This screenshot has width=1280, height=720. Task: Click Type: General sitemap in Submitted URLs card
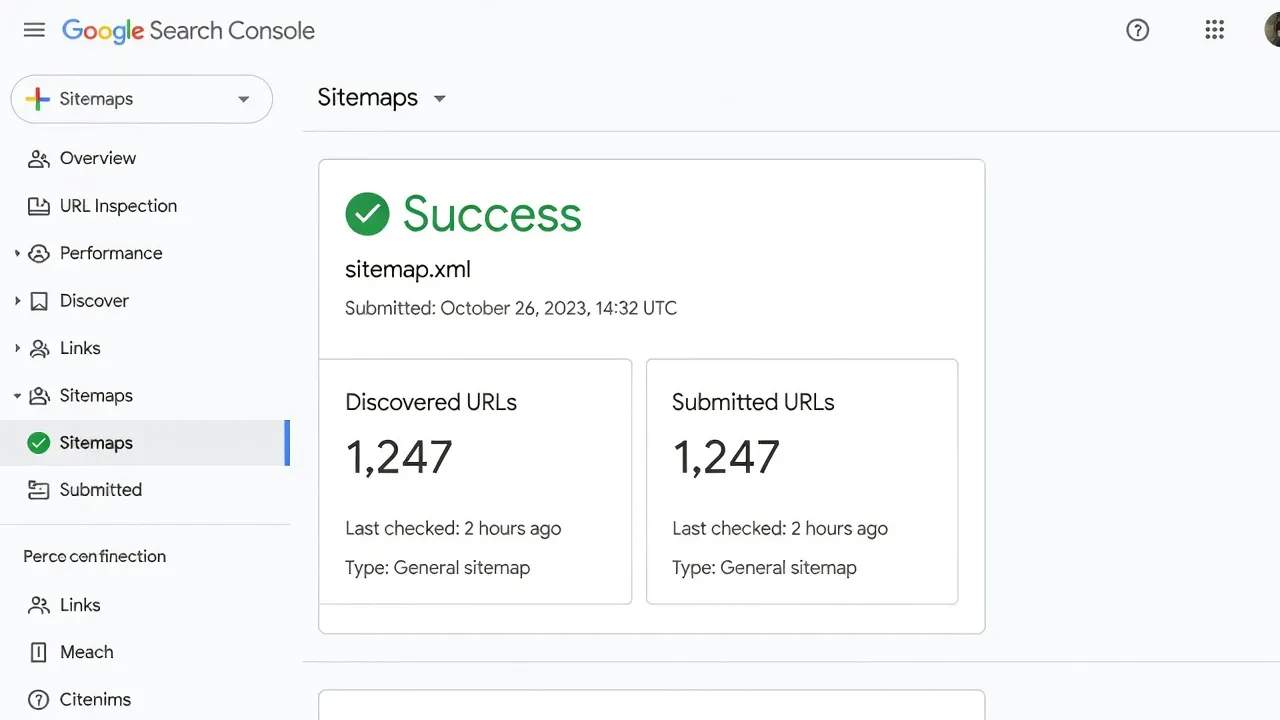click(x=764, y=568)
